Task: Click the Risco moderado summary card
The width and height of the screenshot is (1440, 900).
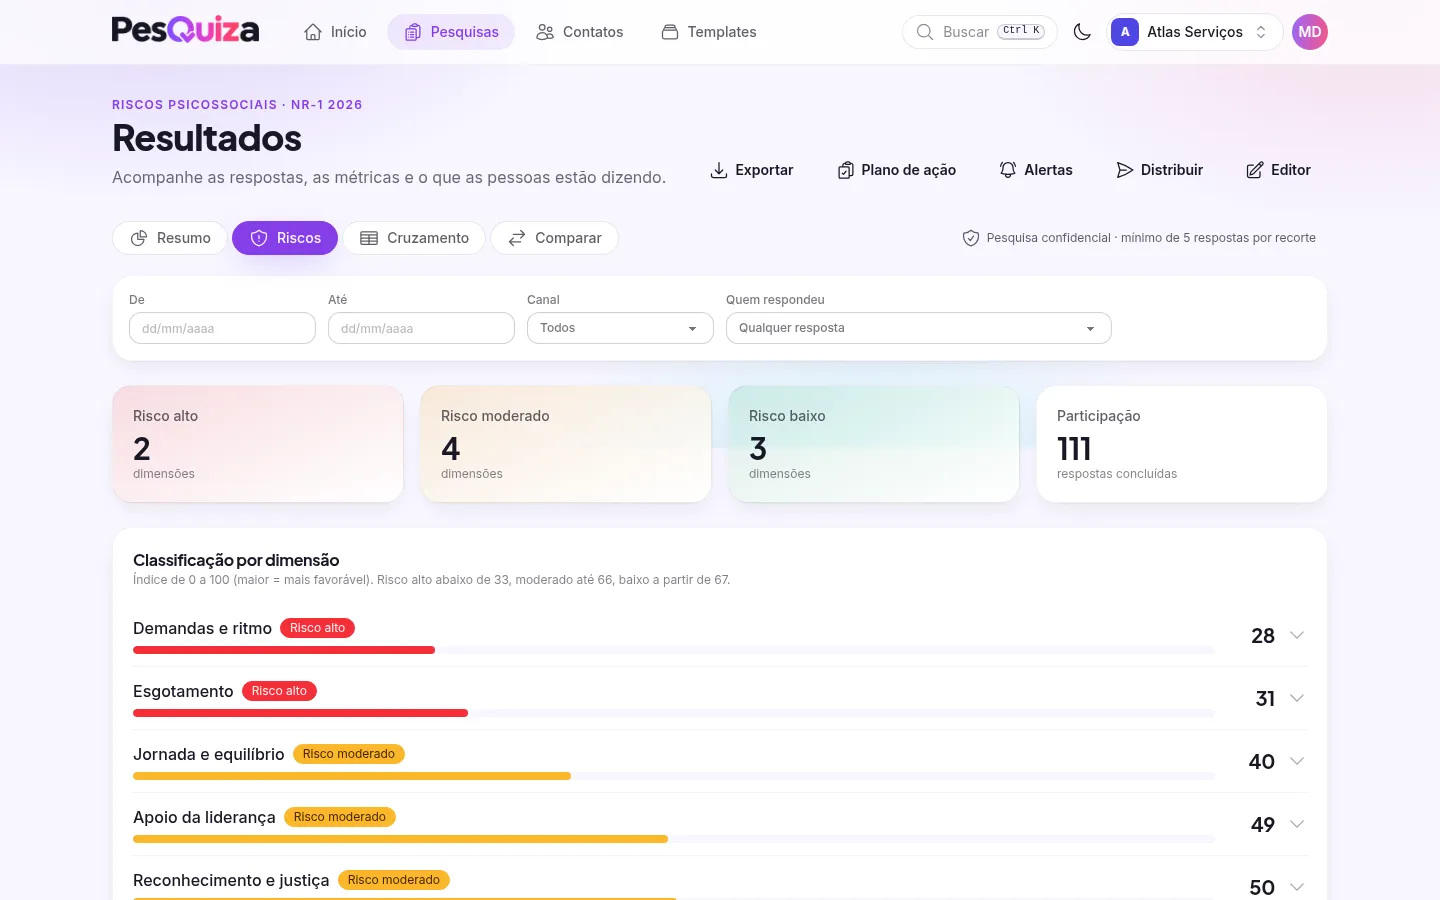Action: click(566, 444)
